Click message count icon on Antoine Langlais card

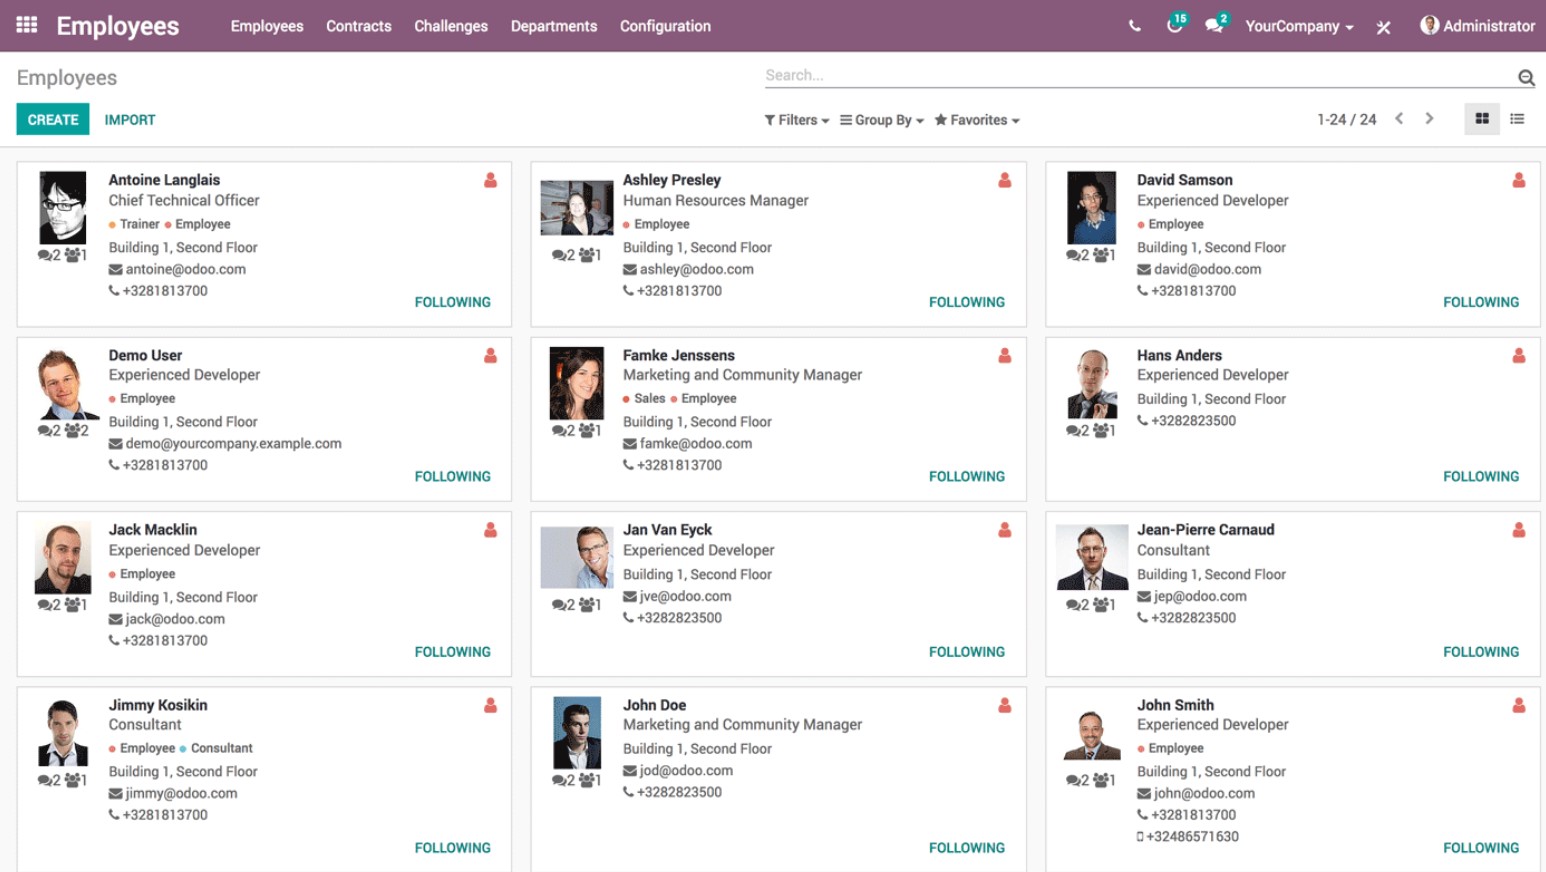(49, 255)
